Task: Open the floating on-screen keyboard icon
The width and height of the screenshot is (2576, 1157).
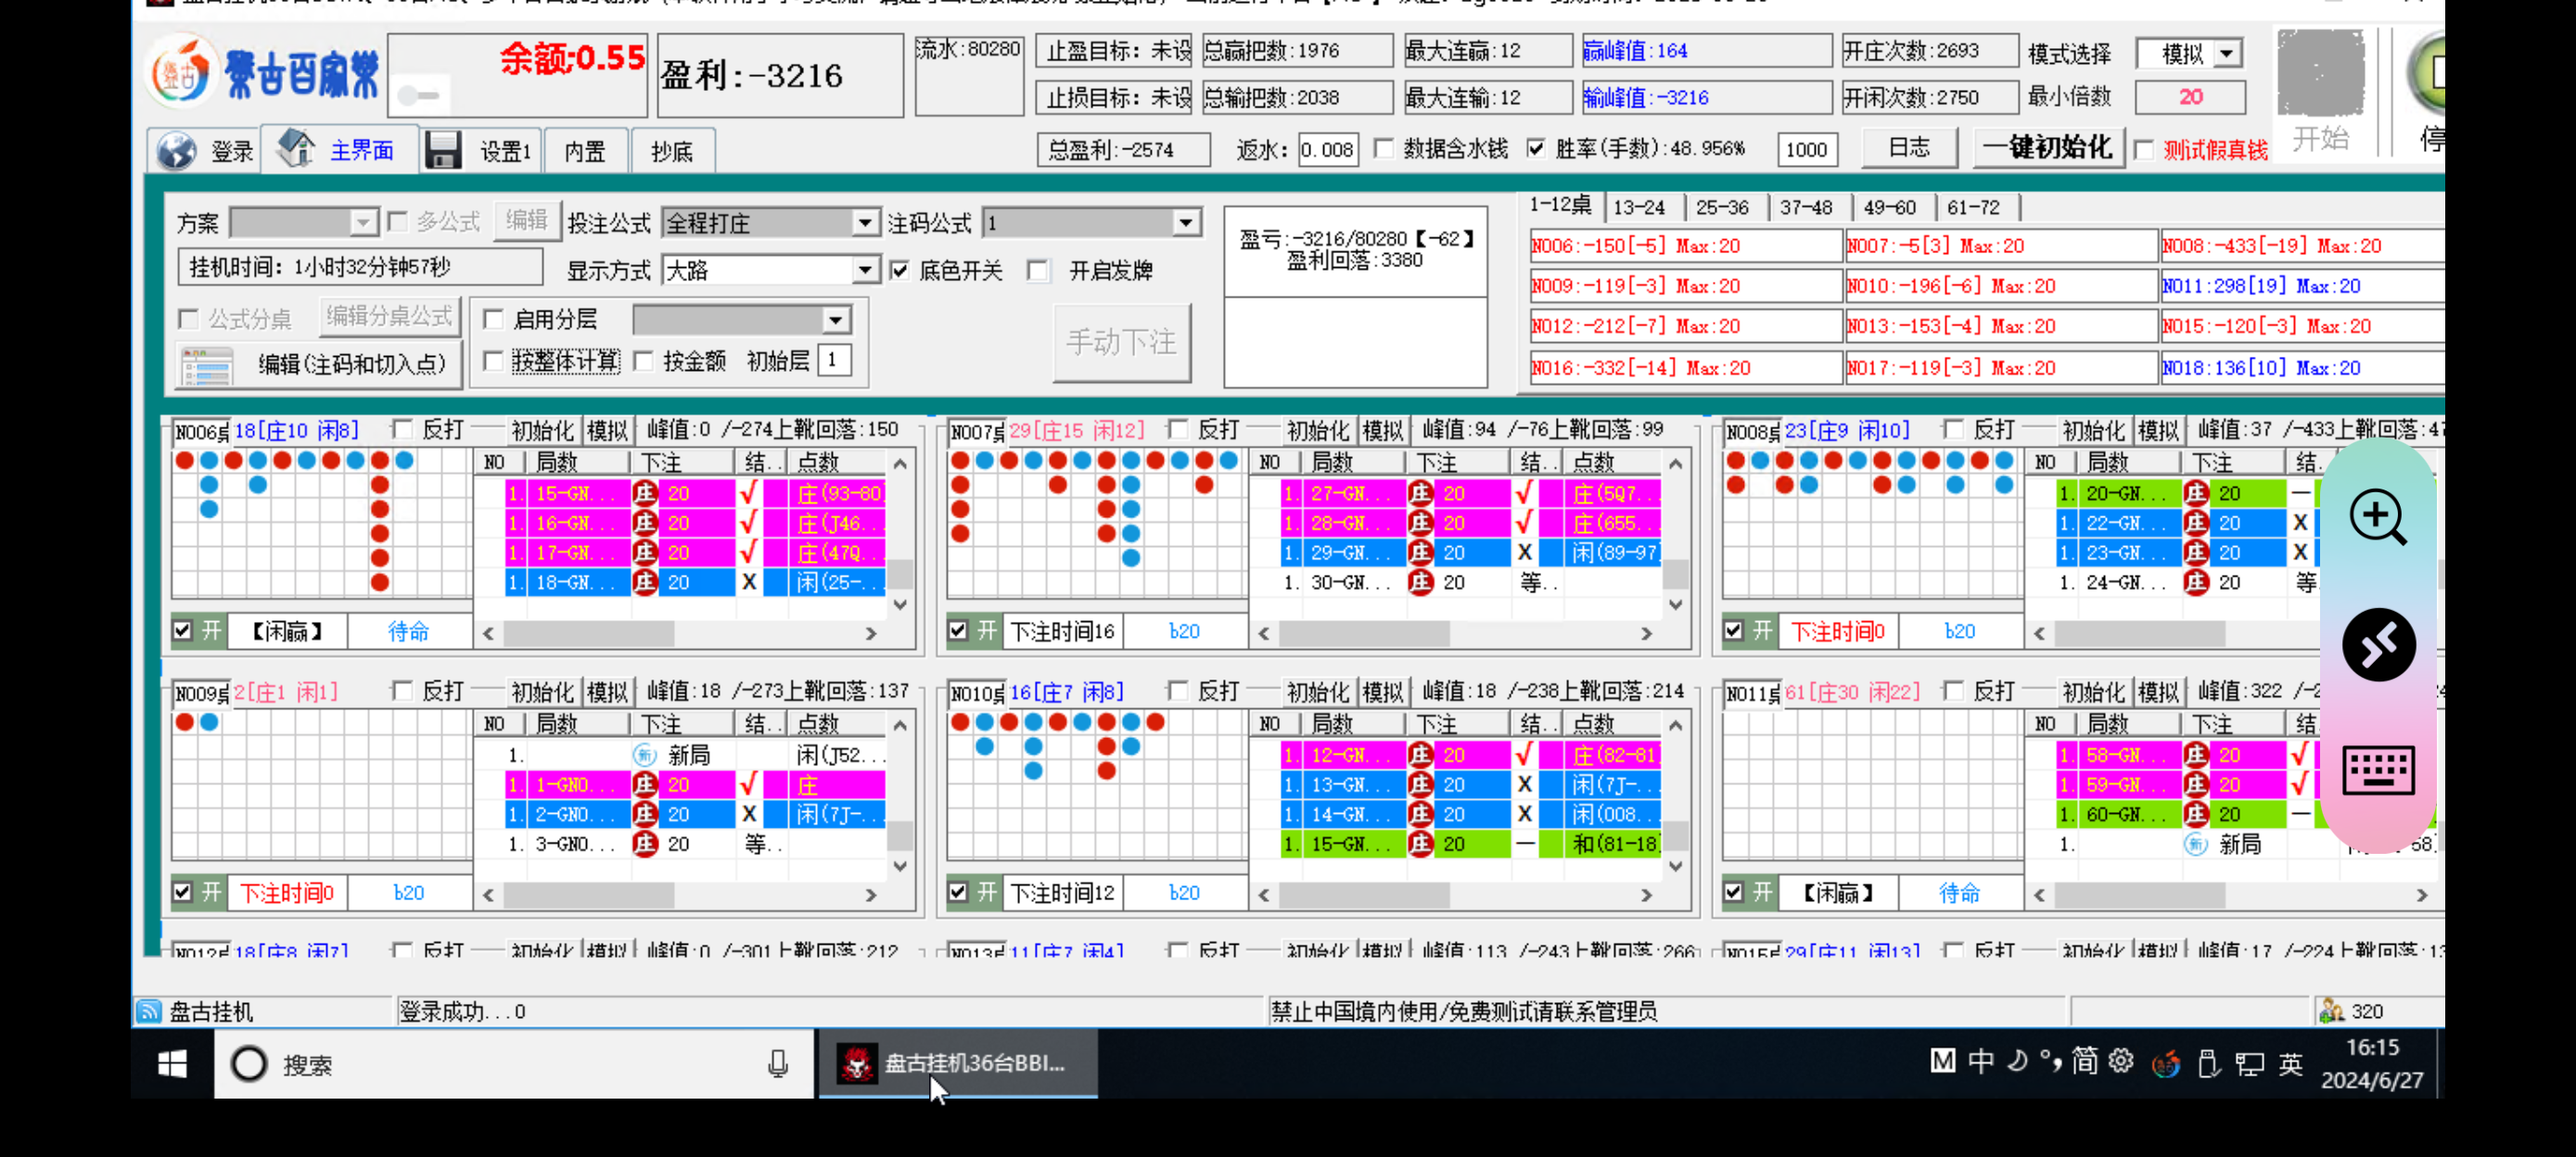Action: click(x=2379, y=769)
